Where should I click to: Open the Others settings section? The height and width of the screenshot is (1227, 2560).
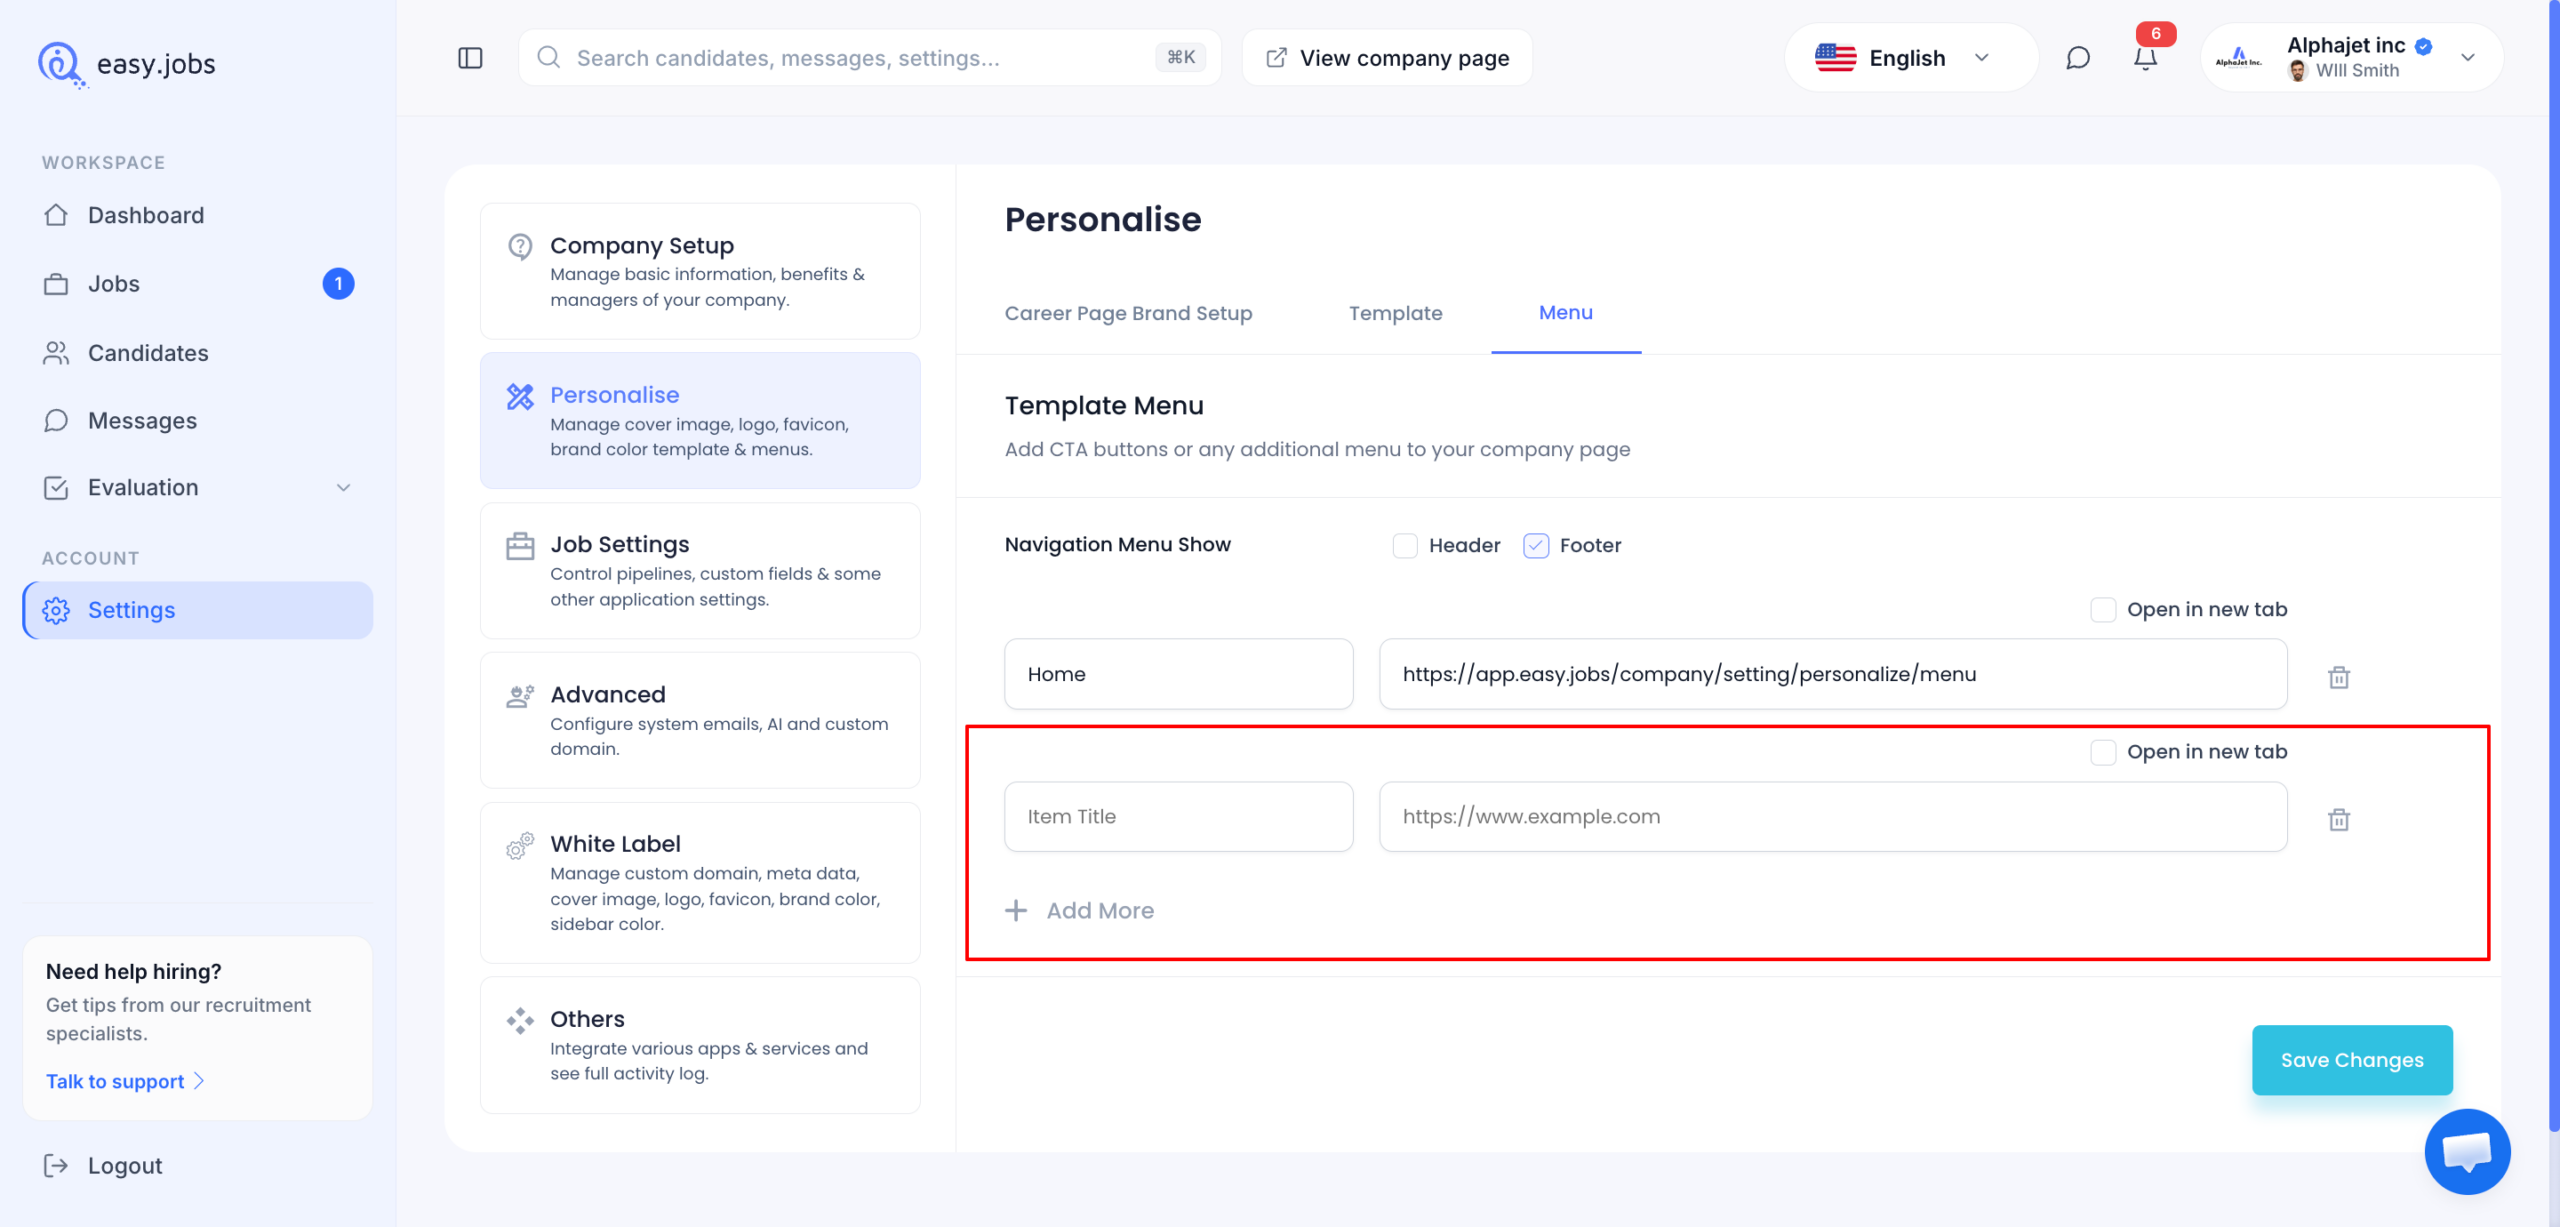click(700, 1045)
